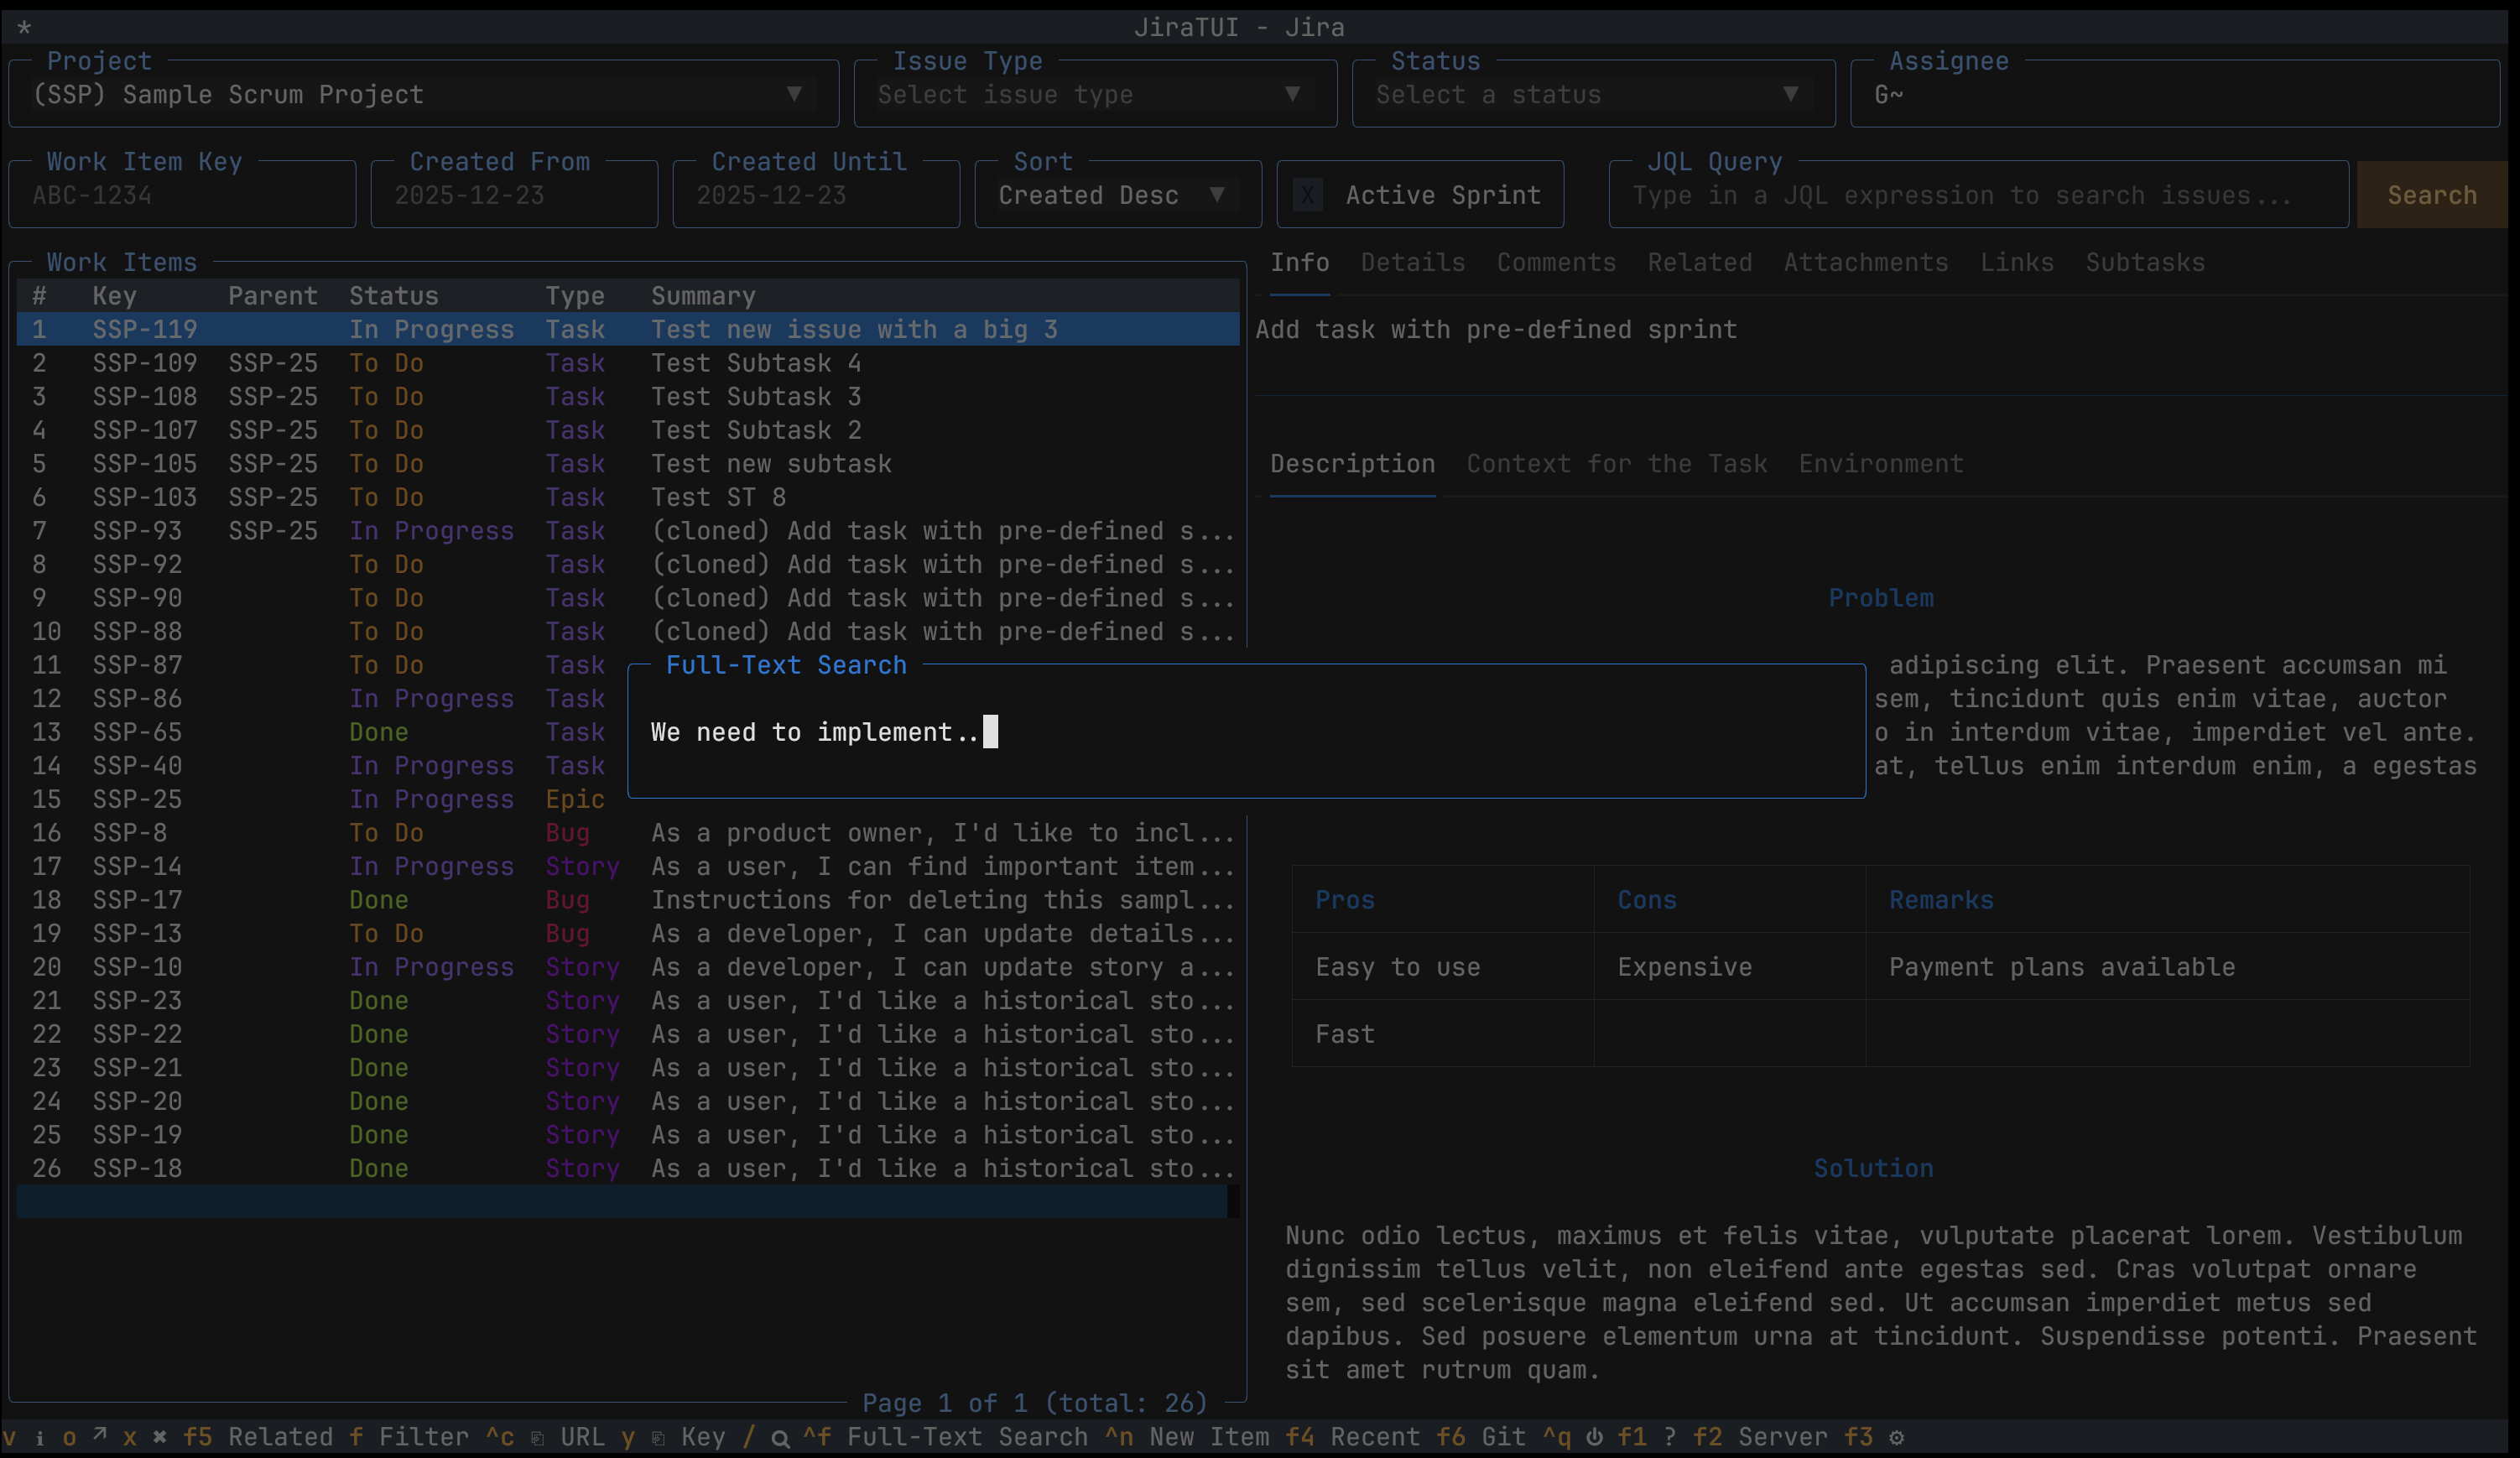The image size is (2520, 1458).
Task: Click the New Item footer shortcut
Action: [x=1186, y=1437]
